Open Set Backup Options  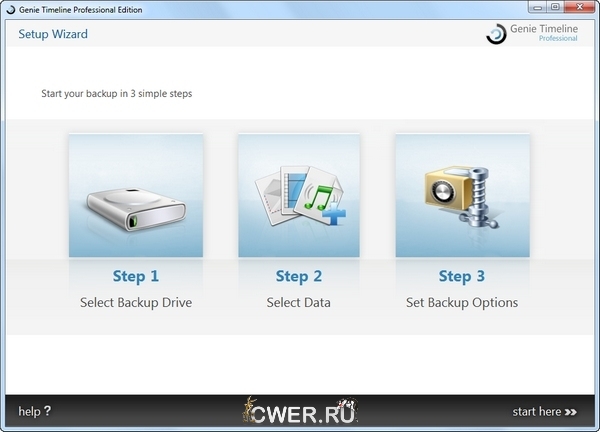tap(461, 302)
